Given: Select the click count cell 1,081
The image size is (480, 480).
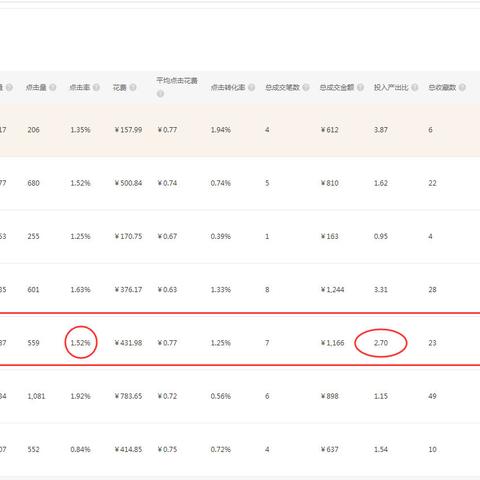Looking at the screenshot, I should pyautogui.click(x=36, y=396).
